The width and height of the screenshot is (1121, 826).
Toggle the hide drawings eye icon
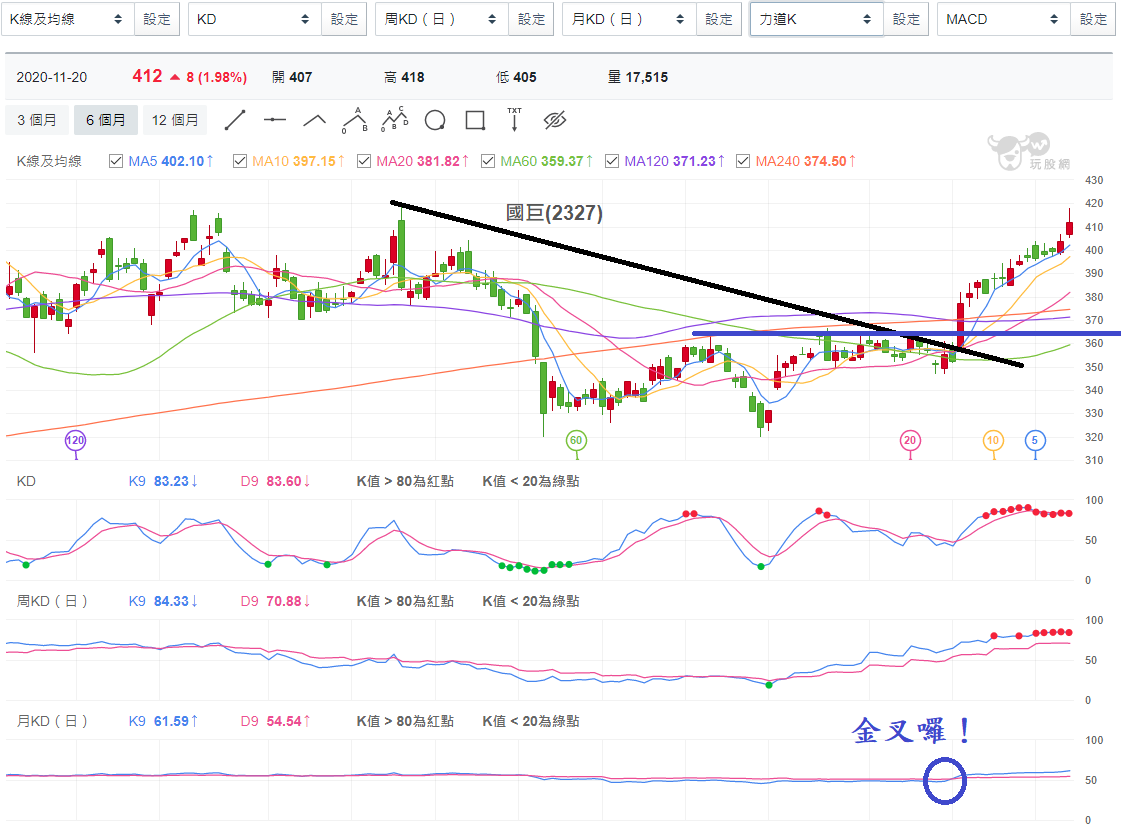tap(555, 120)
